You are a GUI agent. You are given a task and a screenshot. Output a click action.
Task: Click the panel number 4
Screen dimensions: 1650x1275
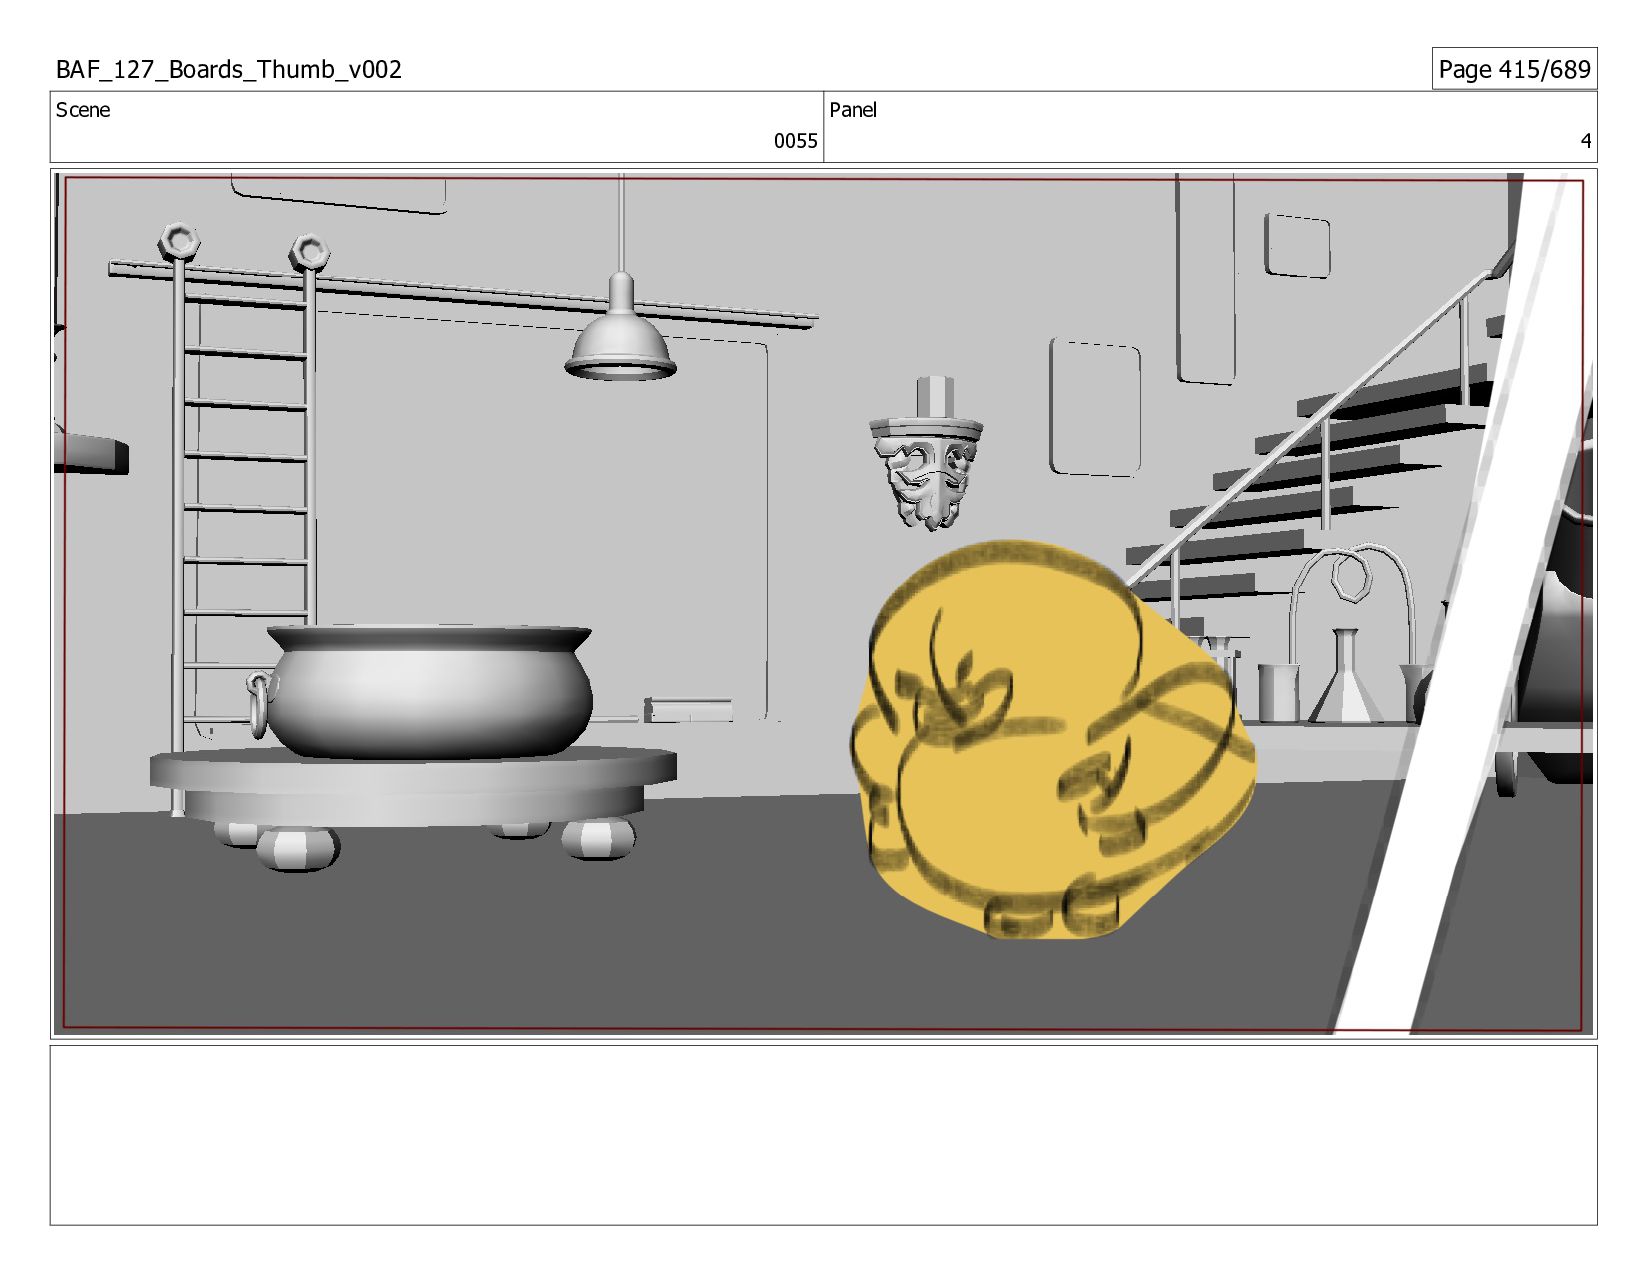1585,141
